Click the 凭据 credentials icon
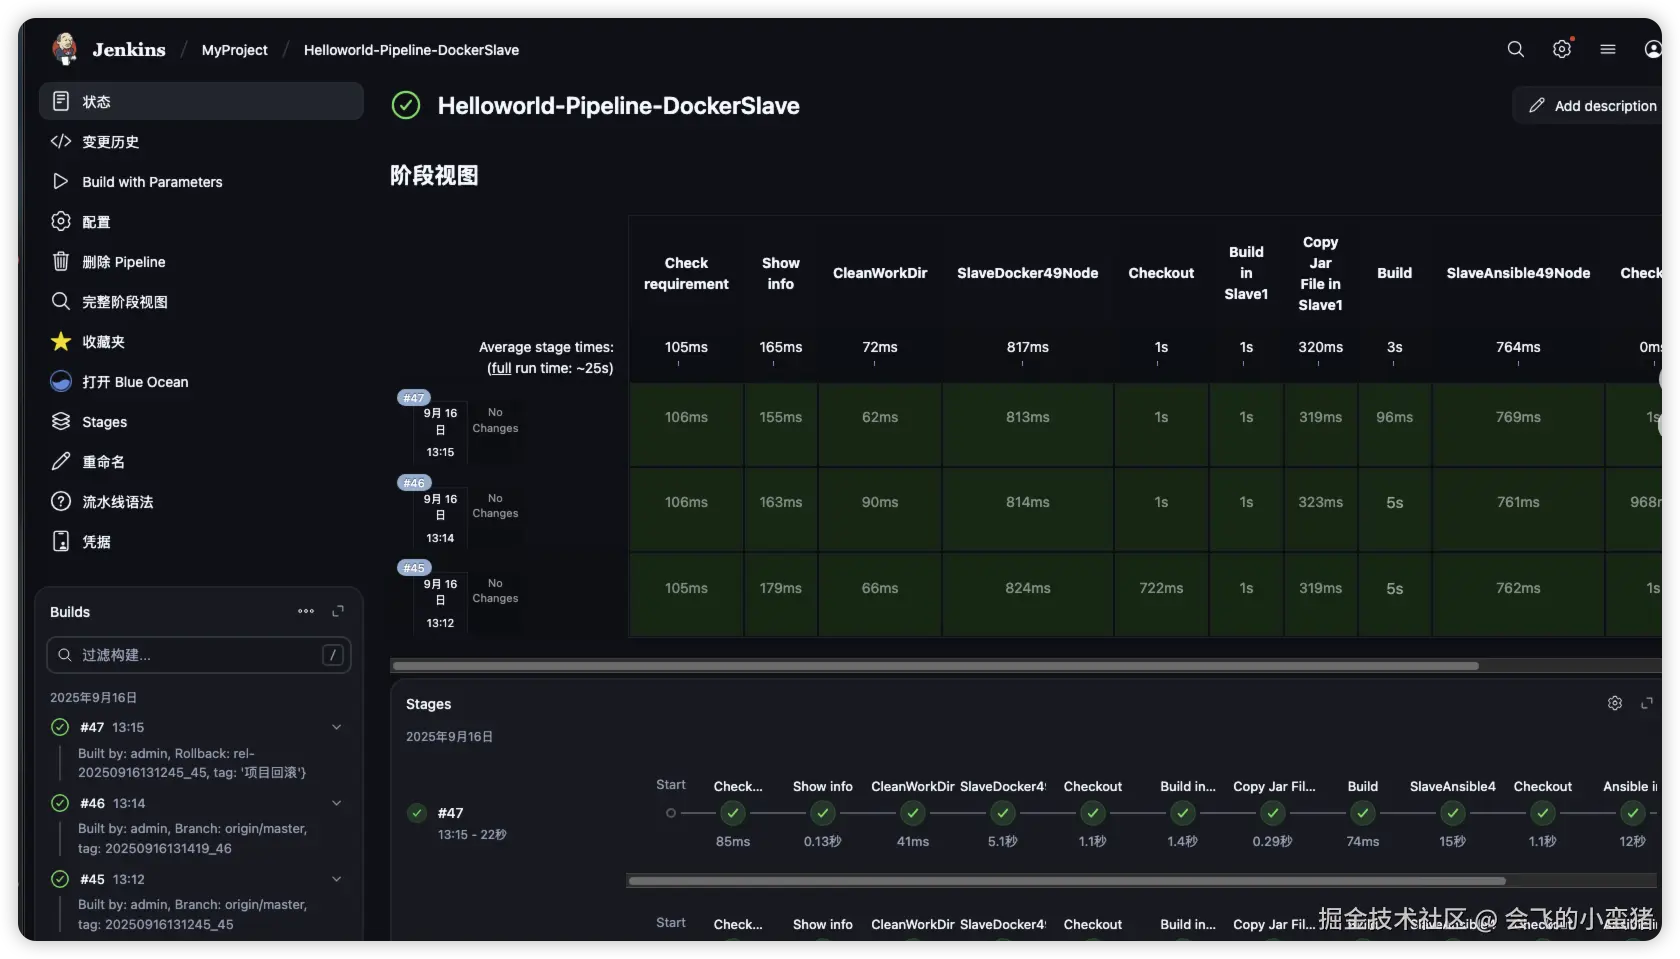The width and height of the screenshot is (1680, 959). (x=61, y=541)
